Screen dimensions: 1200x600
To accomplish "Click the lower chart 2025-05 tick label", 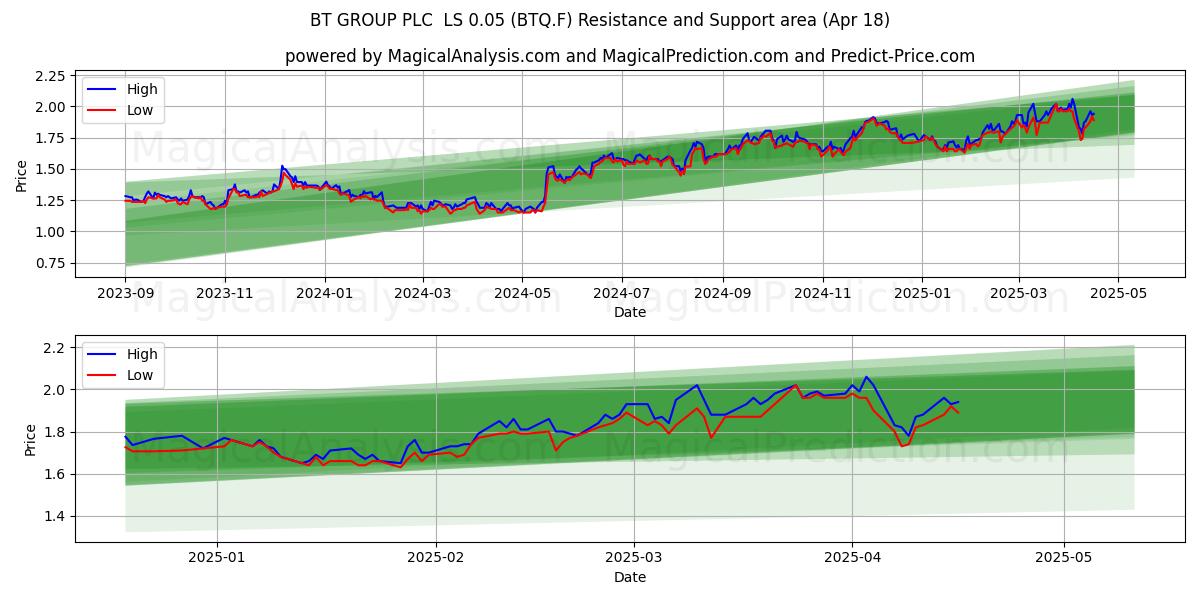I will coord(1064,558).
